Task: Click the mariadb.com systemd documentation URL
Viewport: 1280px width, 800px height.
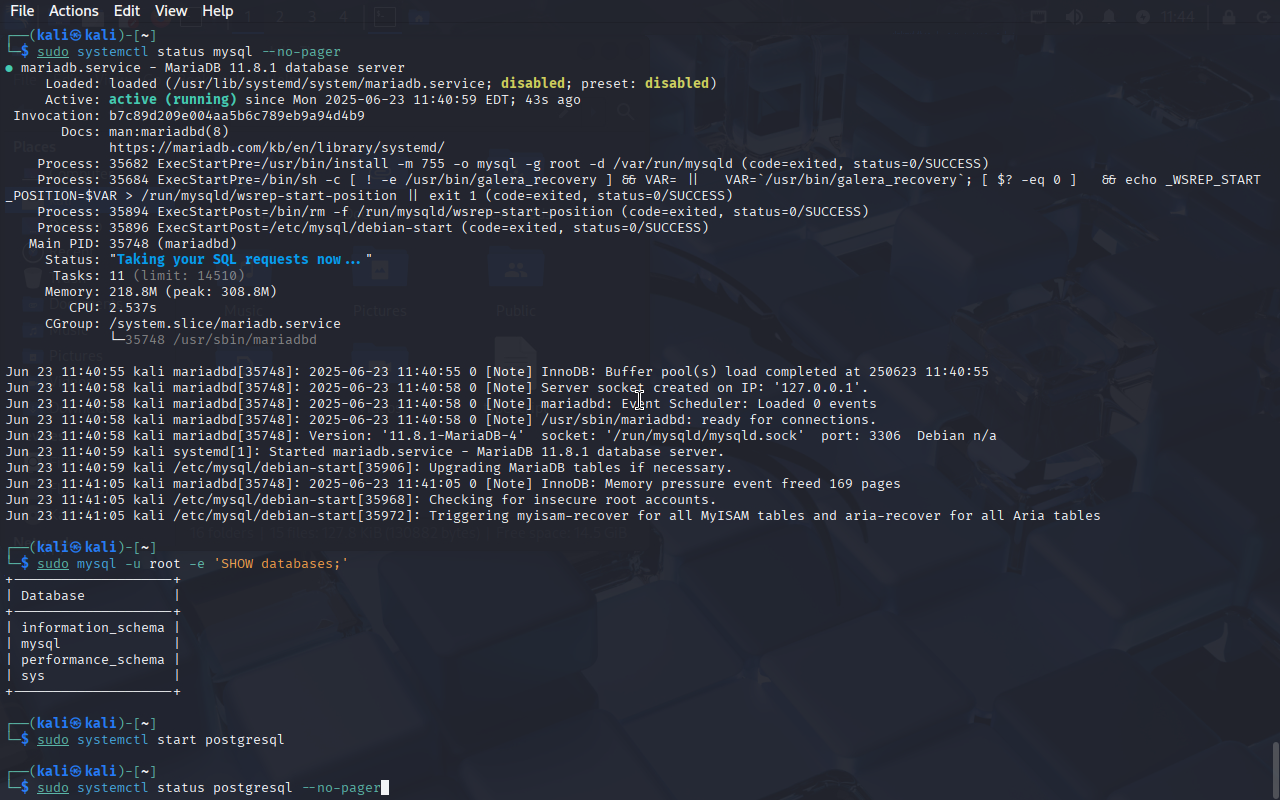Action: (277, 147)
